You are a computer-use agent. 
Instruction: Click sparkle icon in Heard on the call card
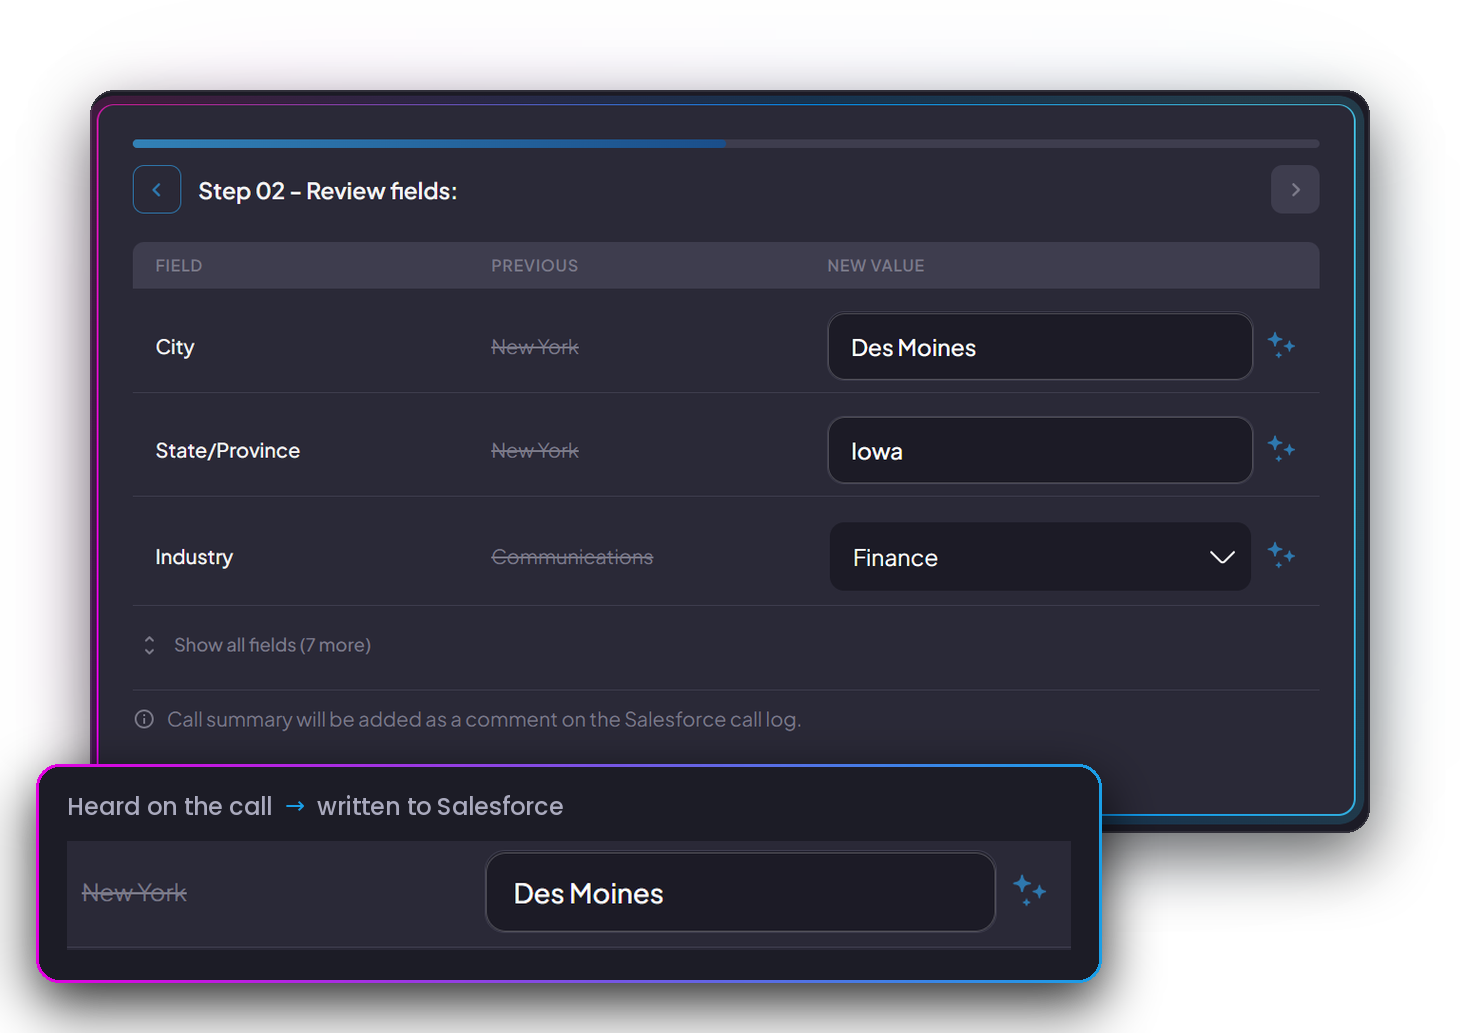pos(1029,890)
